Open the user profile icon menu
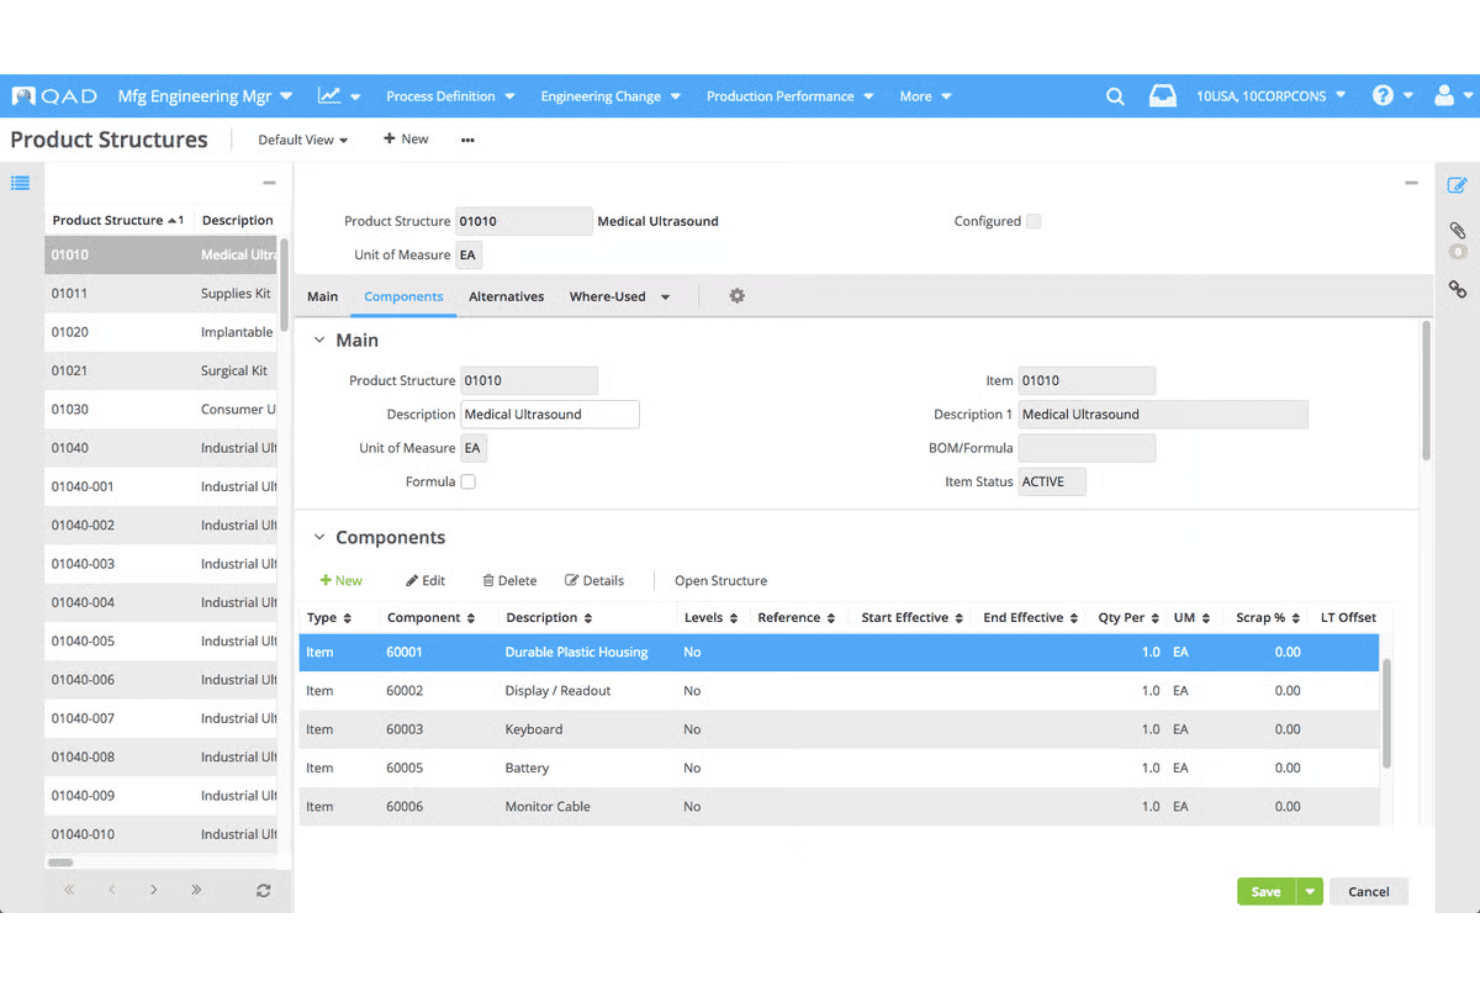1480x987 pixels. point(1453,96)
